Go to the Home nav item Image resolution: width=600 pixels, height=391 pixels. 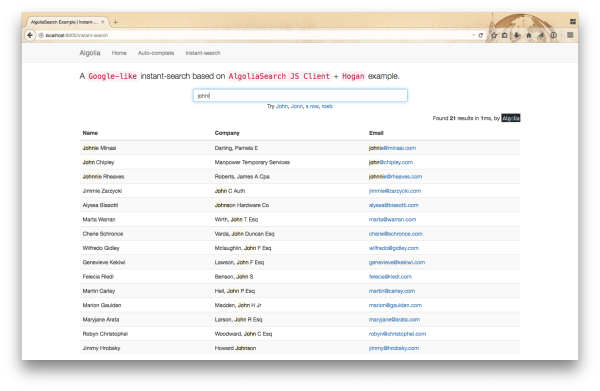click(119, 53)
